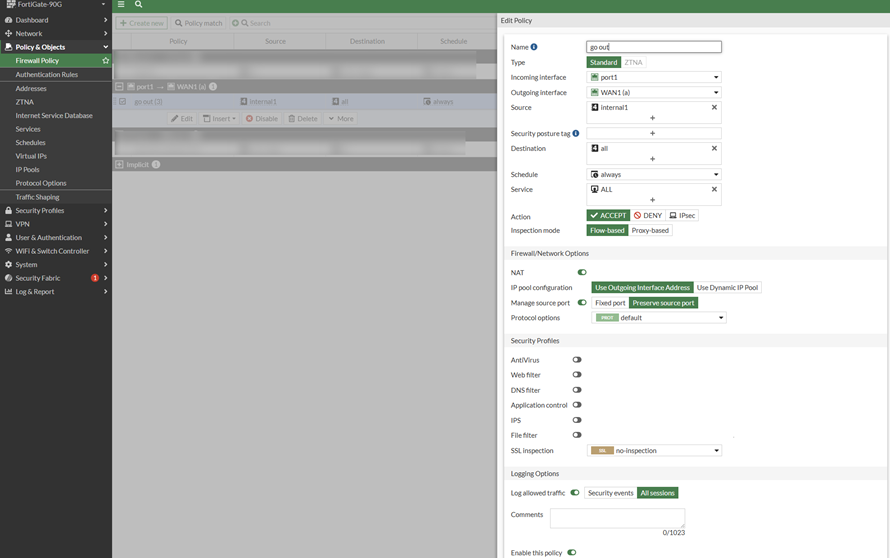Click the hamburger menu icon in top bar

pyautogui.click(x=121, y=4)
